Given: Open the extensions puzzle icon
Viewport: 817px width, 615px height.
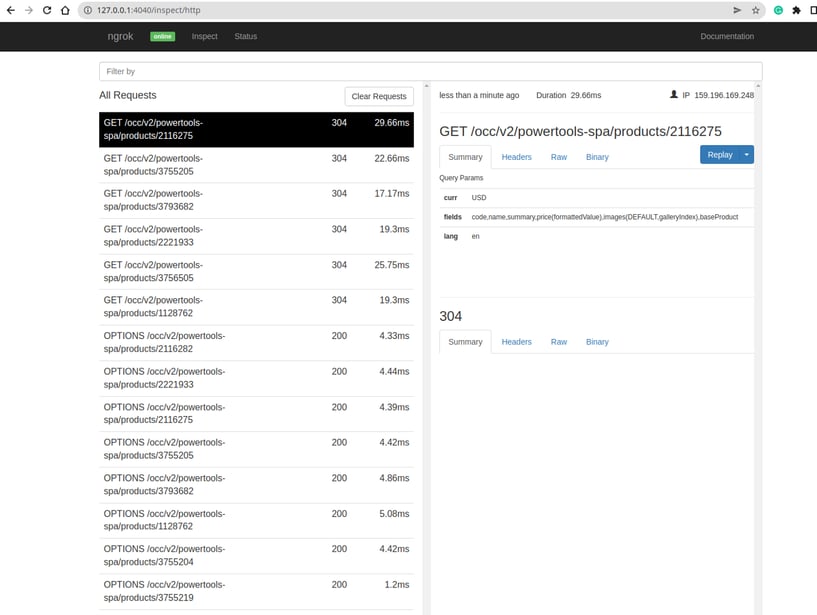Looking at the screenshot, I should pos(796,9).
